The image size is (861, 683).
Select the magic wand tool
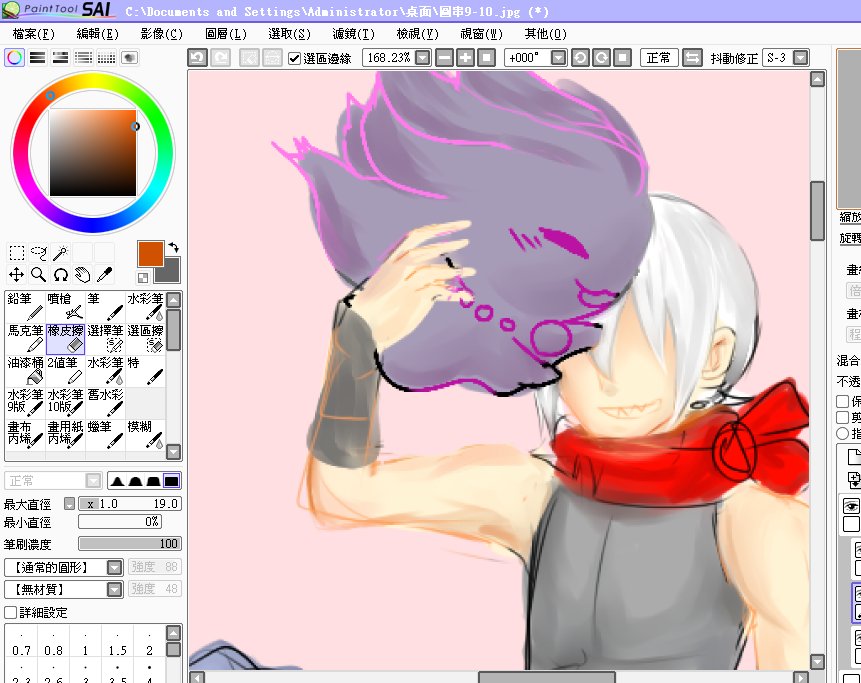(60, 253)
